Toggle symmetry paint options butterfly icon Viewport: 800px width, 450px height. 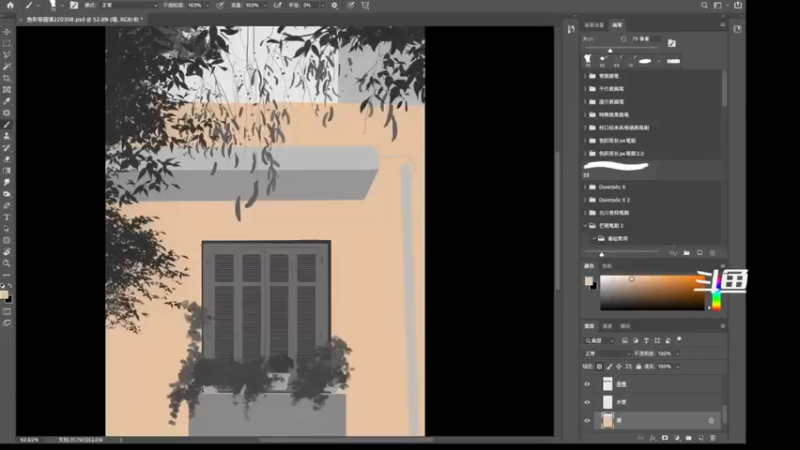365,5
